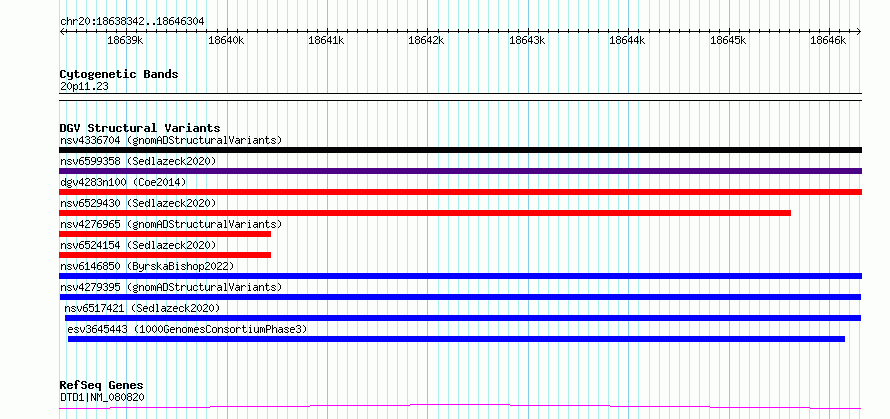
Task: Click the blue nsv4279395 variant bar
Action: tap(460, 297)
